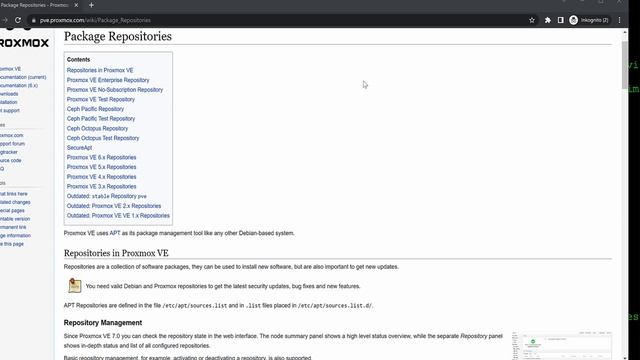Reload the page with the refresh icon
This screenshot has width=640, height=360.
tap(18, 20)
